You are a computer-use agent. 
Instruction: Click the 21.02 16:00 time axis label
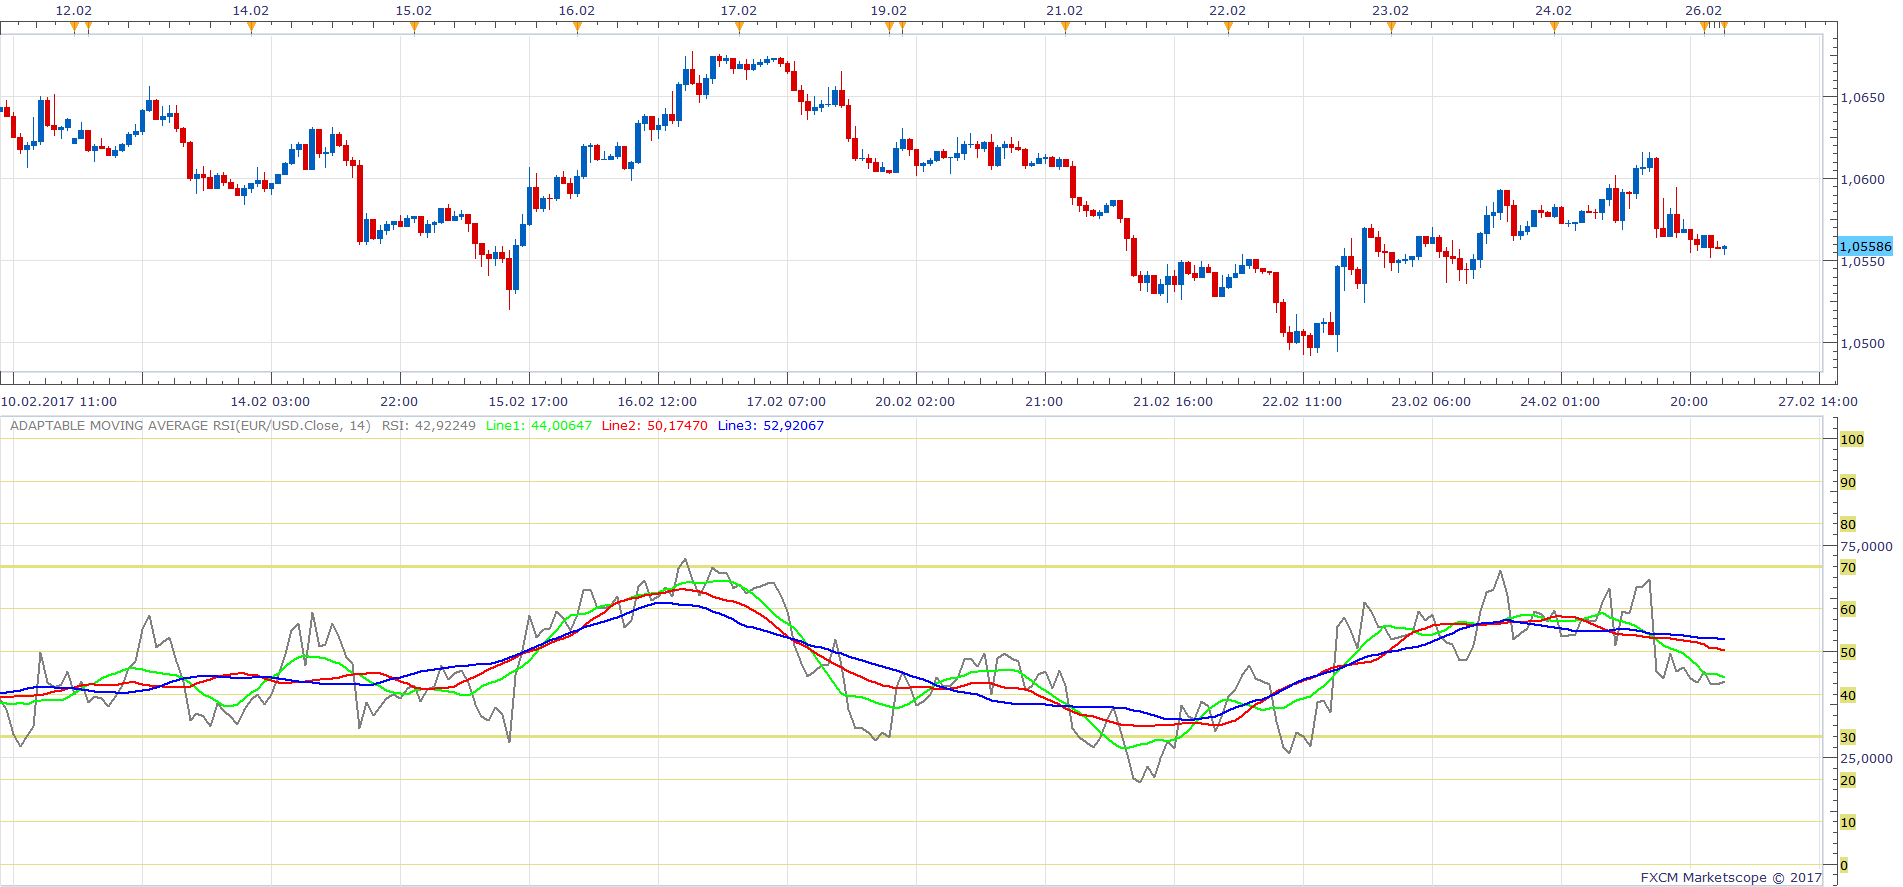coord(1173,402)
